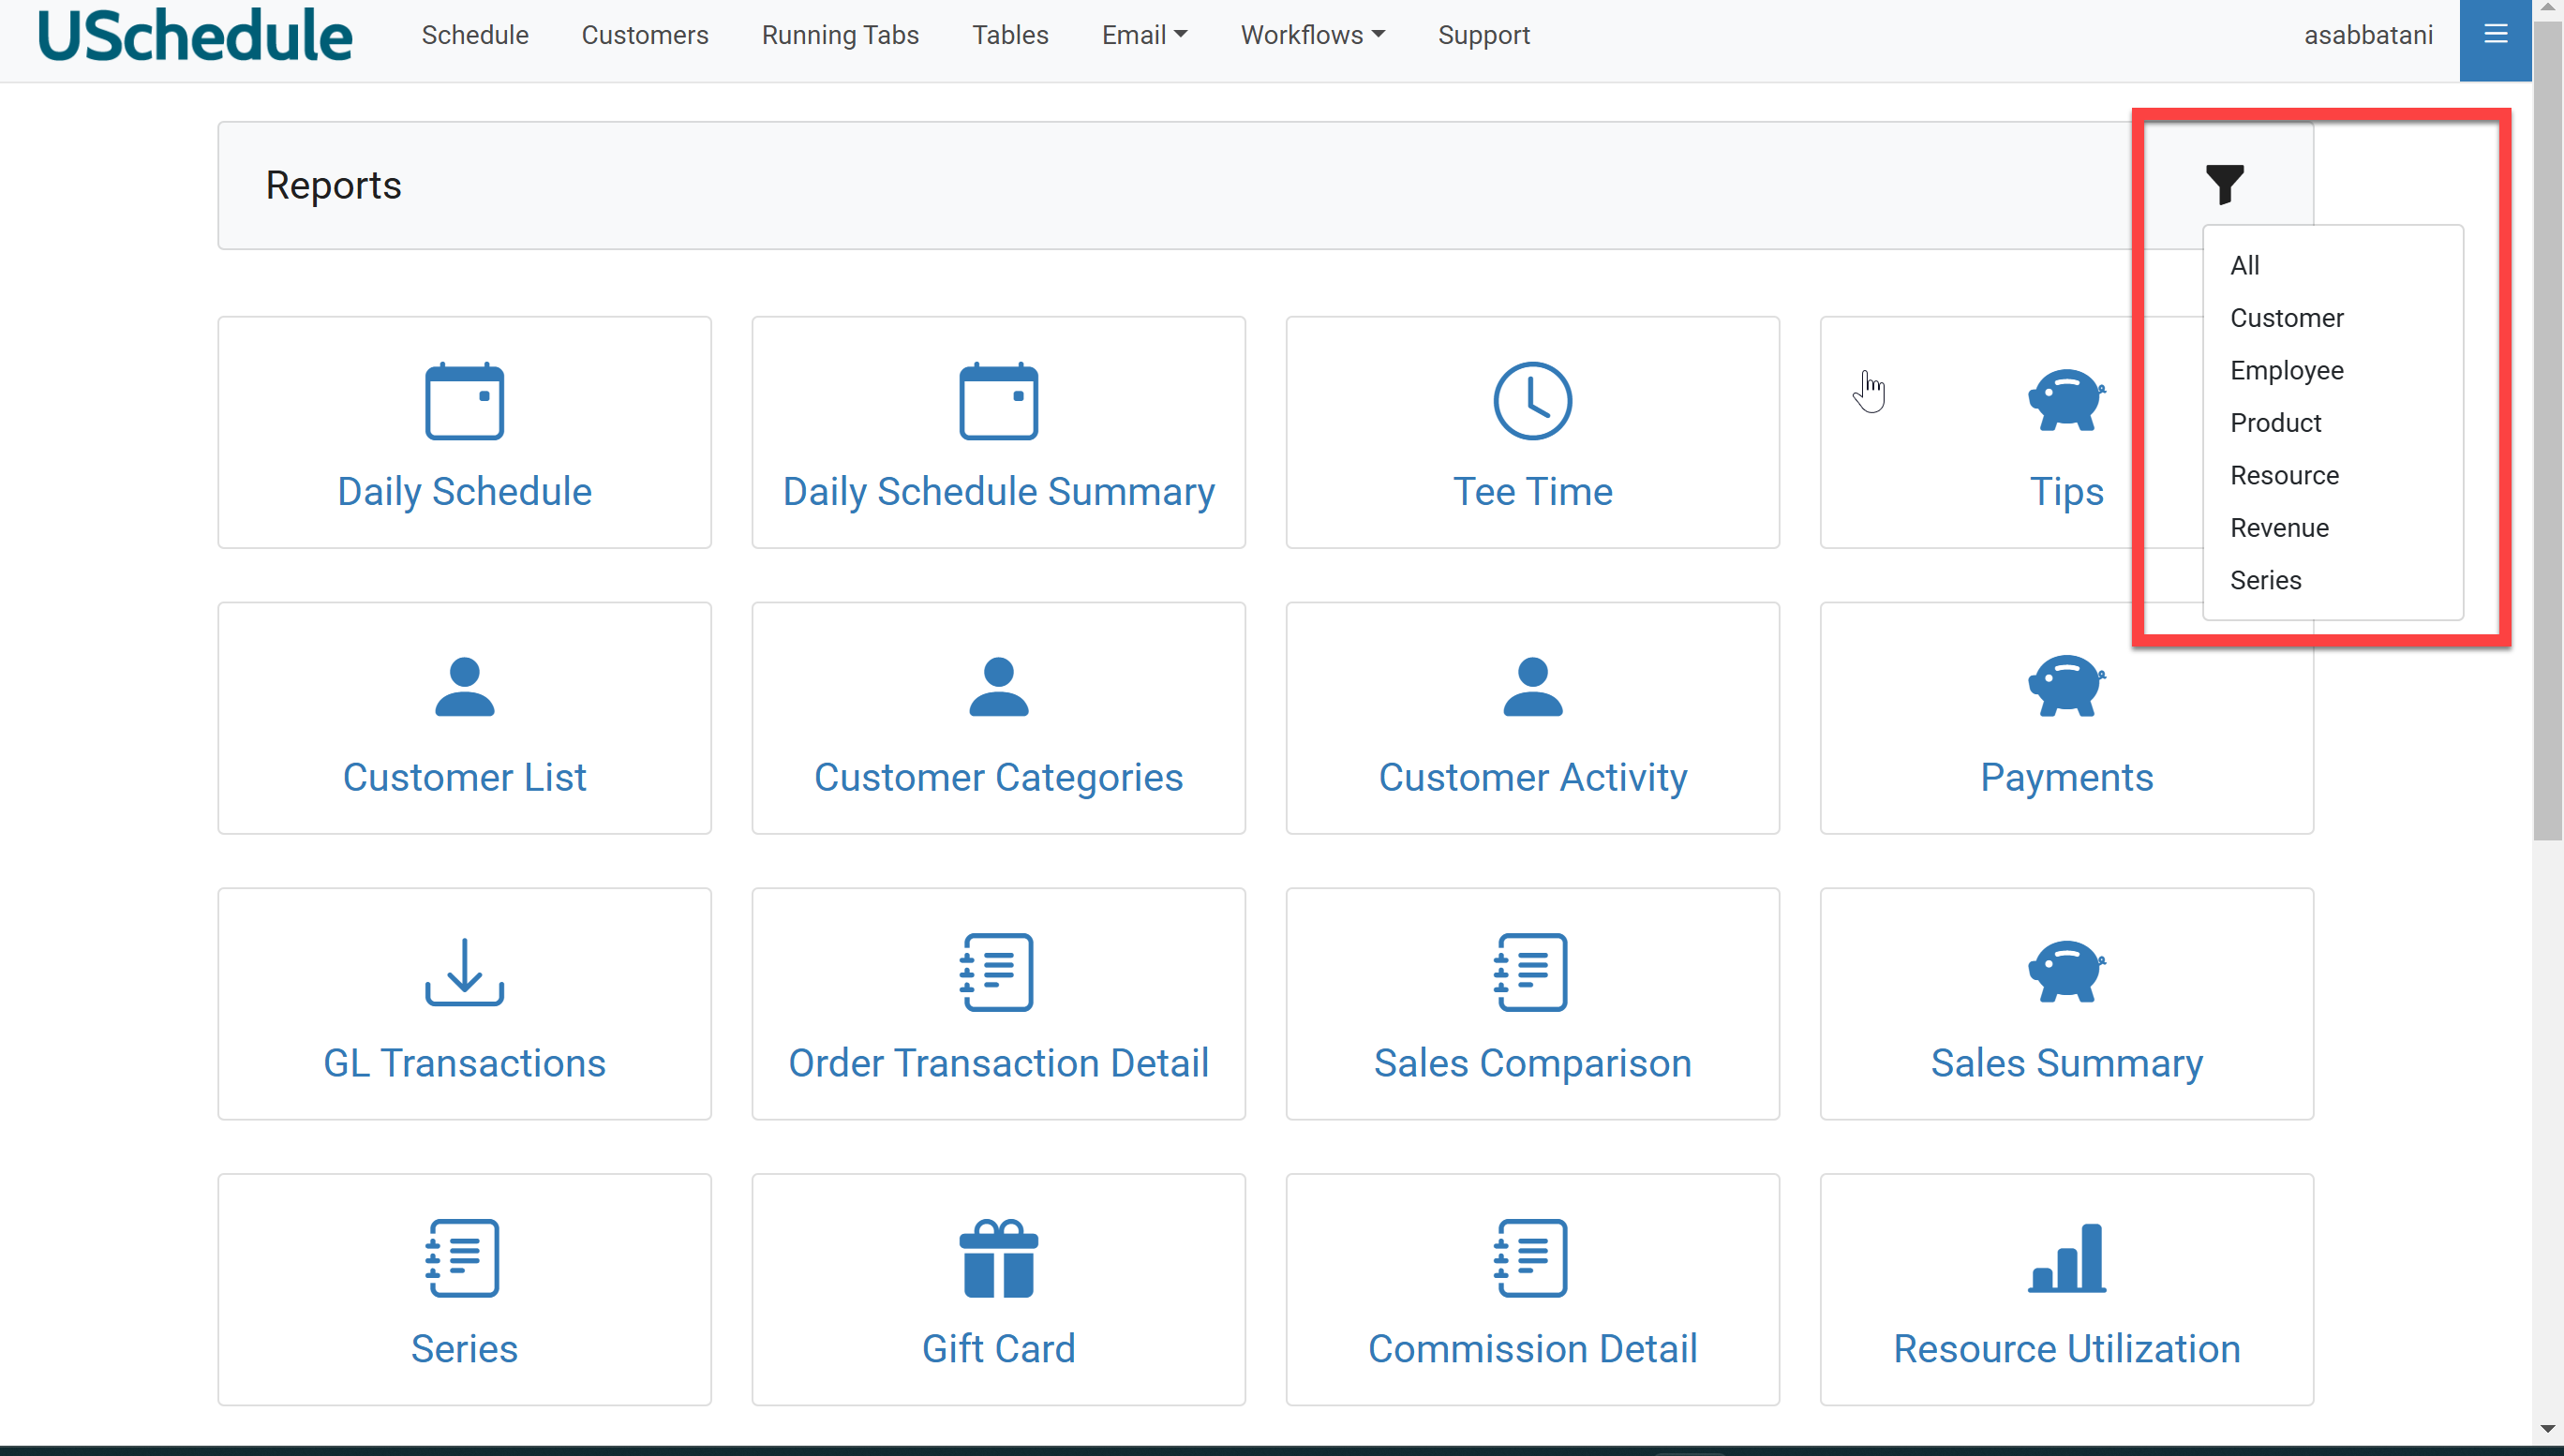Expand the Workflows dropdown menu
This screenshot has height=1456, width=2564.
[1312, 35]
